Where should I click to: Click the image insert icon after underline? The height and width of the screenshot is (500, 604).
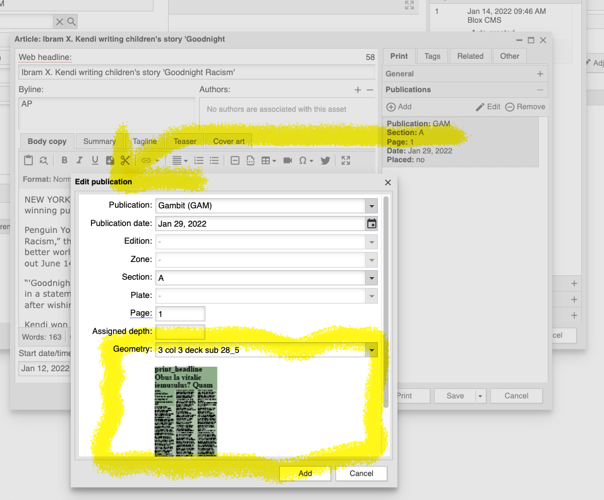click(x=110, y=160)
